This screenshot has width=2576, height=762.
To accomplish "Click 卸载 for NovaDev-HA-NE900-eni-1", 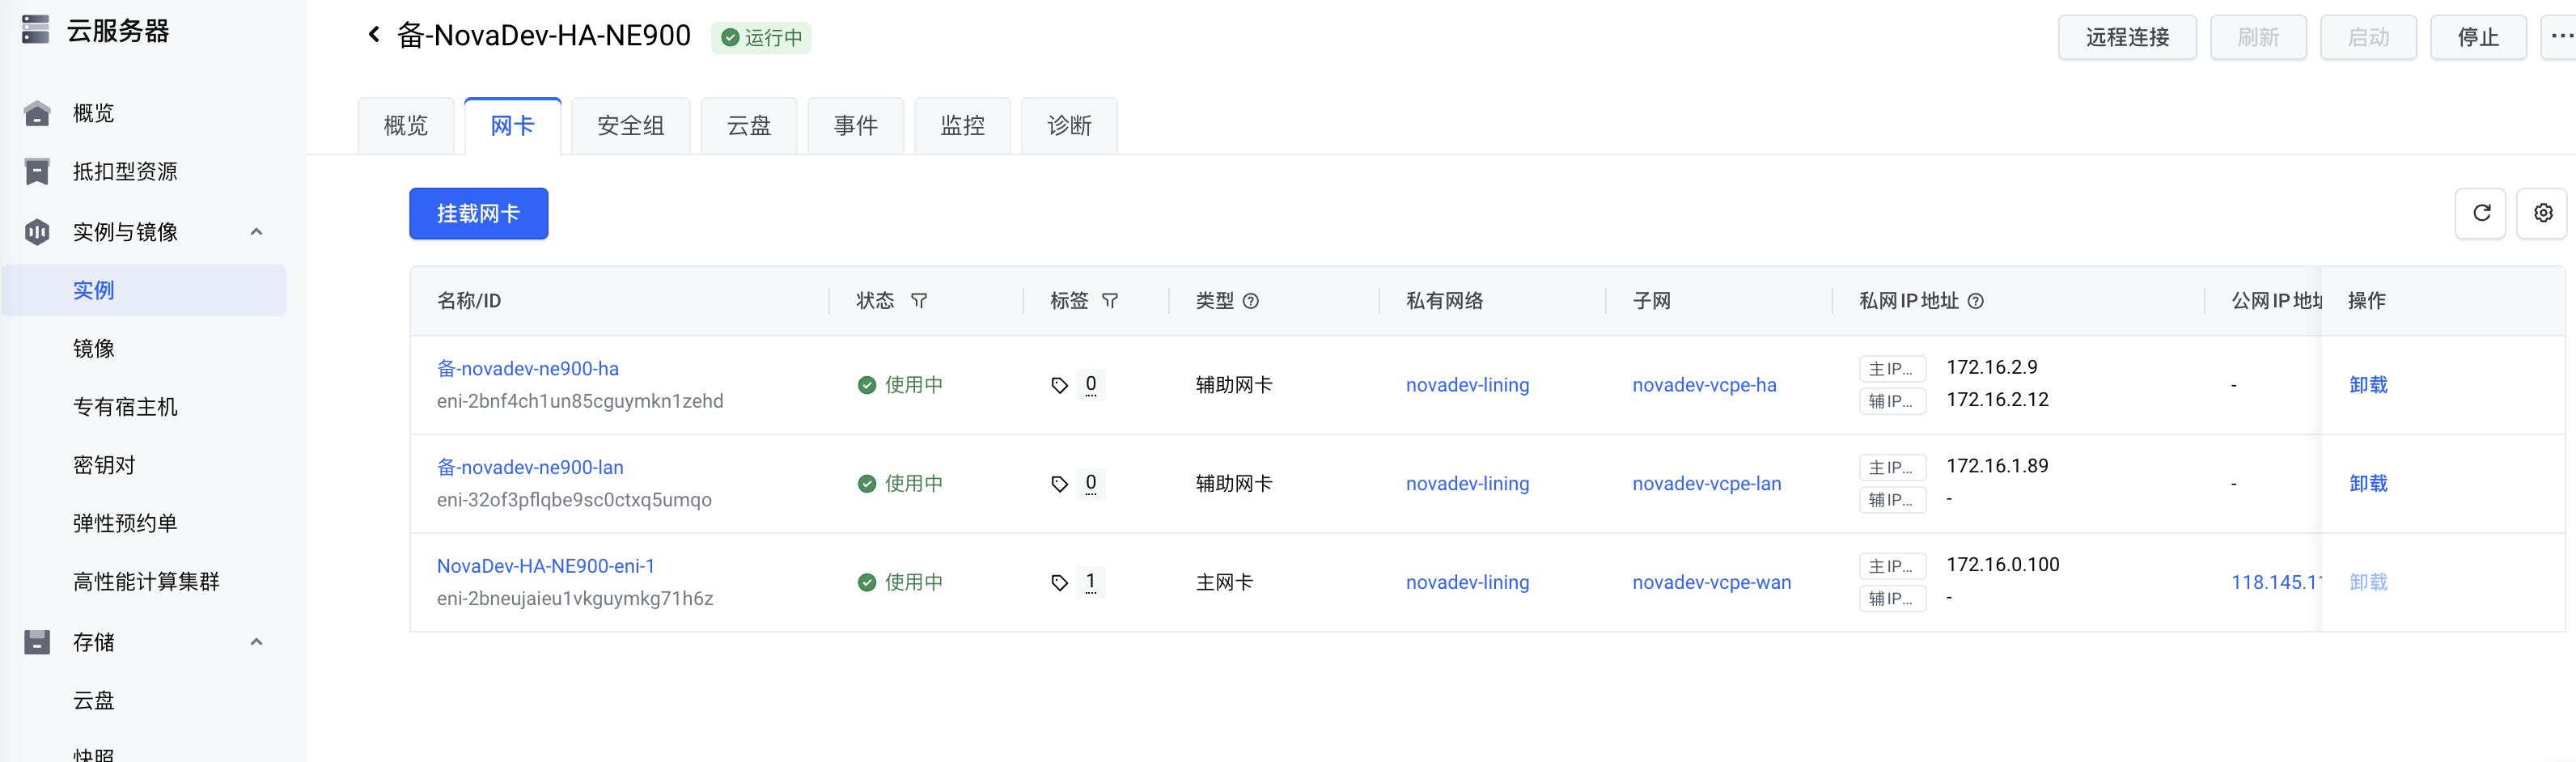I will [x=2368, y=583].
